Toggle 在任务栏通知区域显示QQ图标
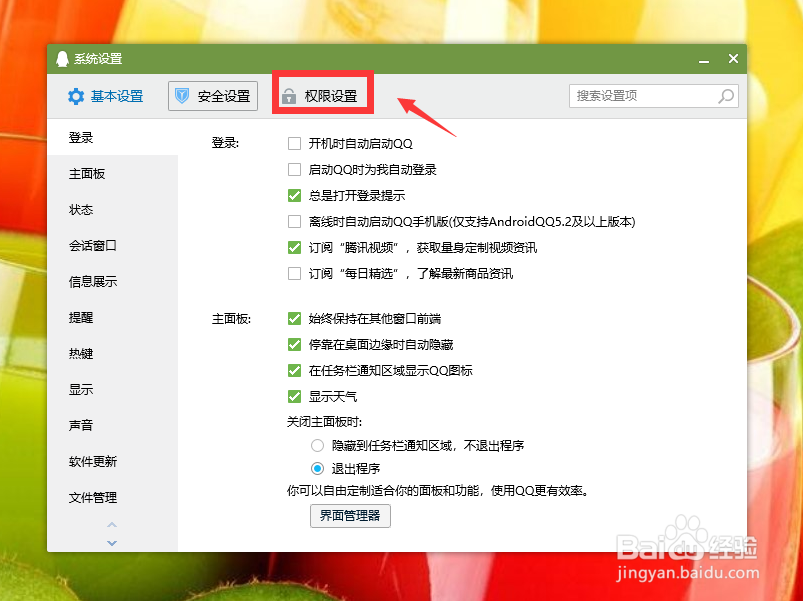803x601 pixels. click(x=295, y=370)
